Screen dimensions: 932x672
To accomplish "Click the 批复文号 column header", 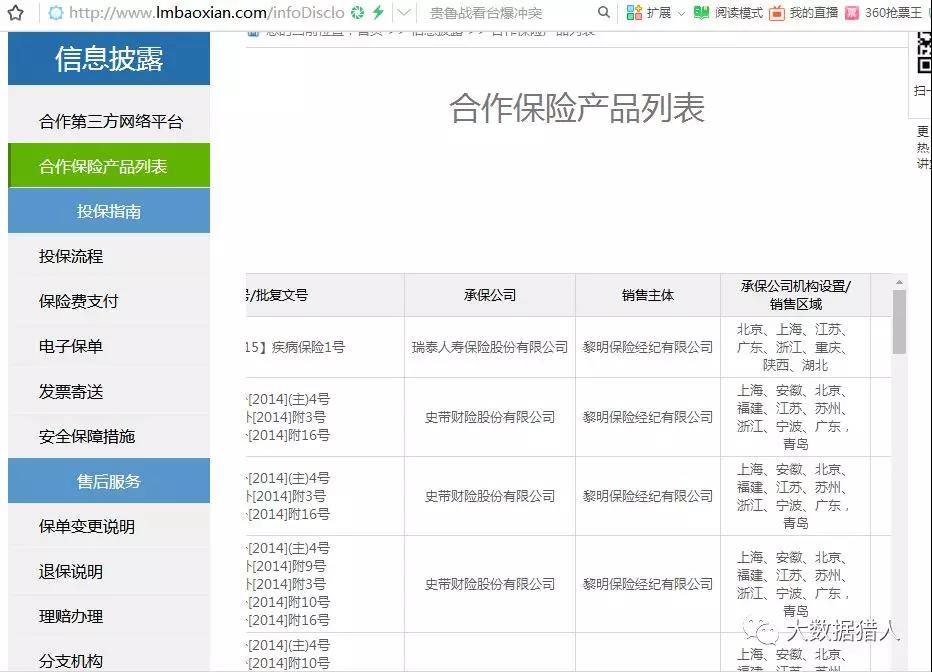I will [325, 295].
